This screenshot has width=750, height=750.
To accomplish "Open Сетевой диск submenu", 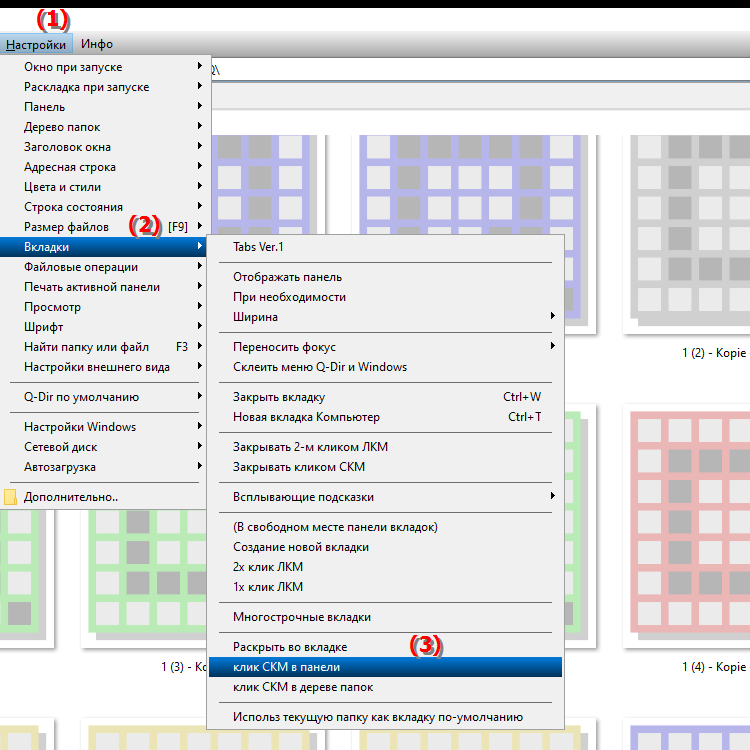I will [104, 447].
